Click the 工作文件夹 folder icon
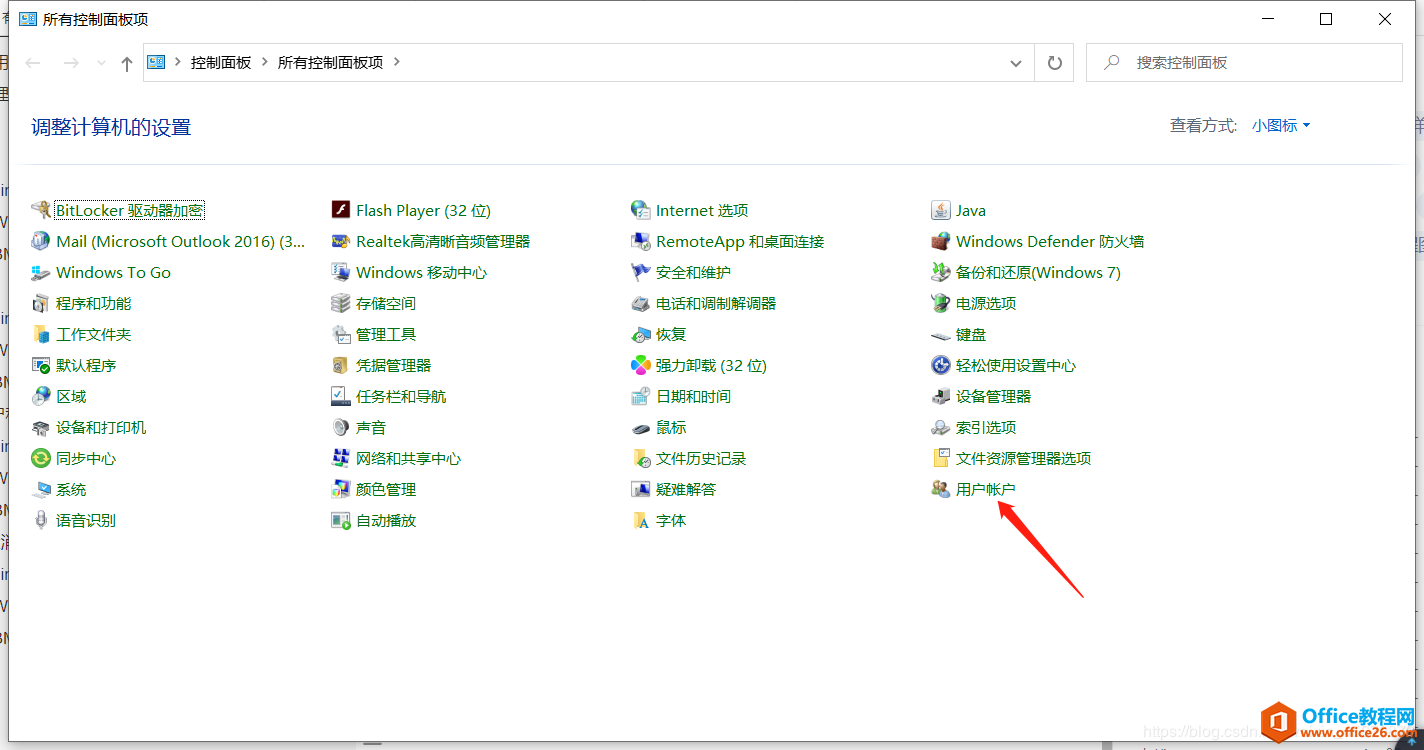1424x750 pixels. (x=41, y=334)
